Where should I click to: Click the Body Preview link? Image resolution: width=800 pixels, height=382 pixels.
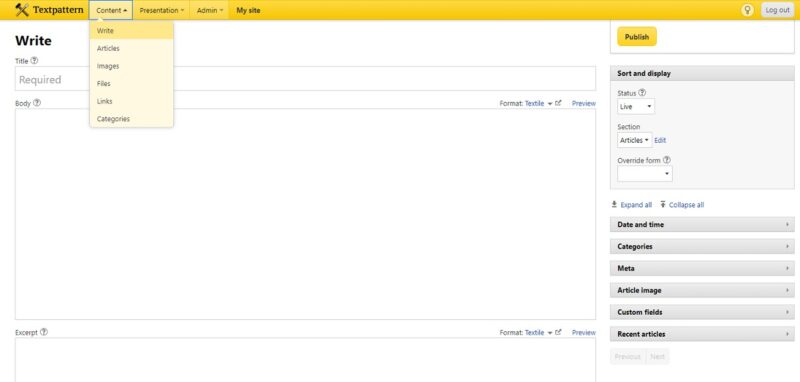click(584, 103)
